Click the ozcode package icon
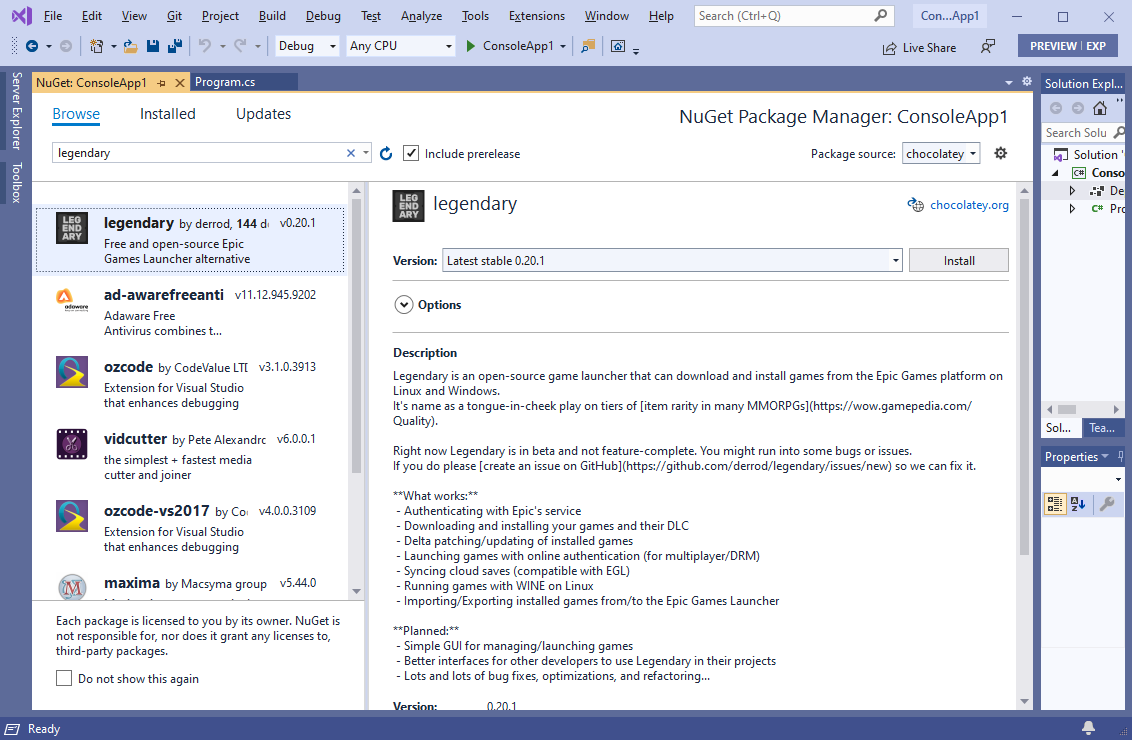This screenshot has height=740, width=1132. (72, 372)
